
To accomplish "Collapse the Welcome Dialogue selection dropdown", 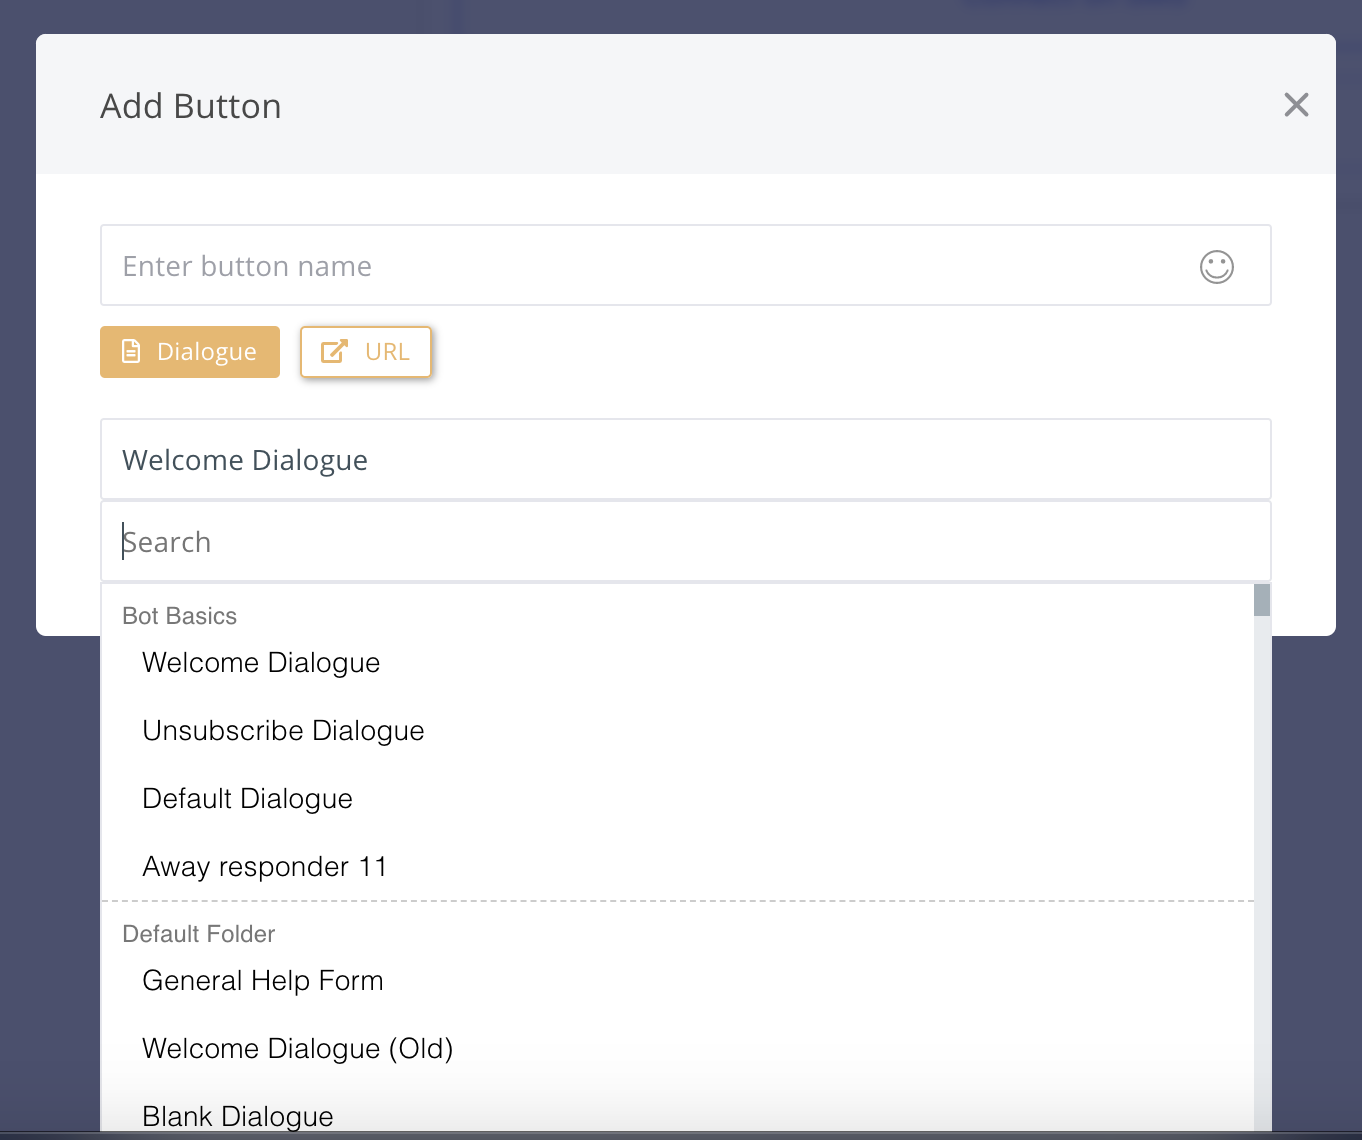I will (x=686, y=459).
